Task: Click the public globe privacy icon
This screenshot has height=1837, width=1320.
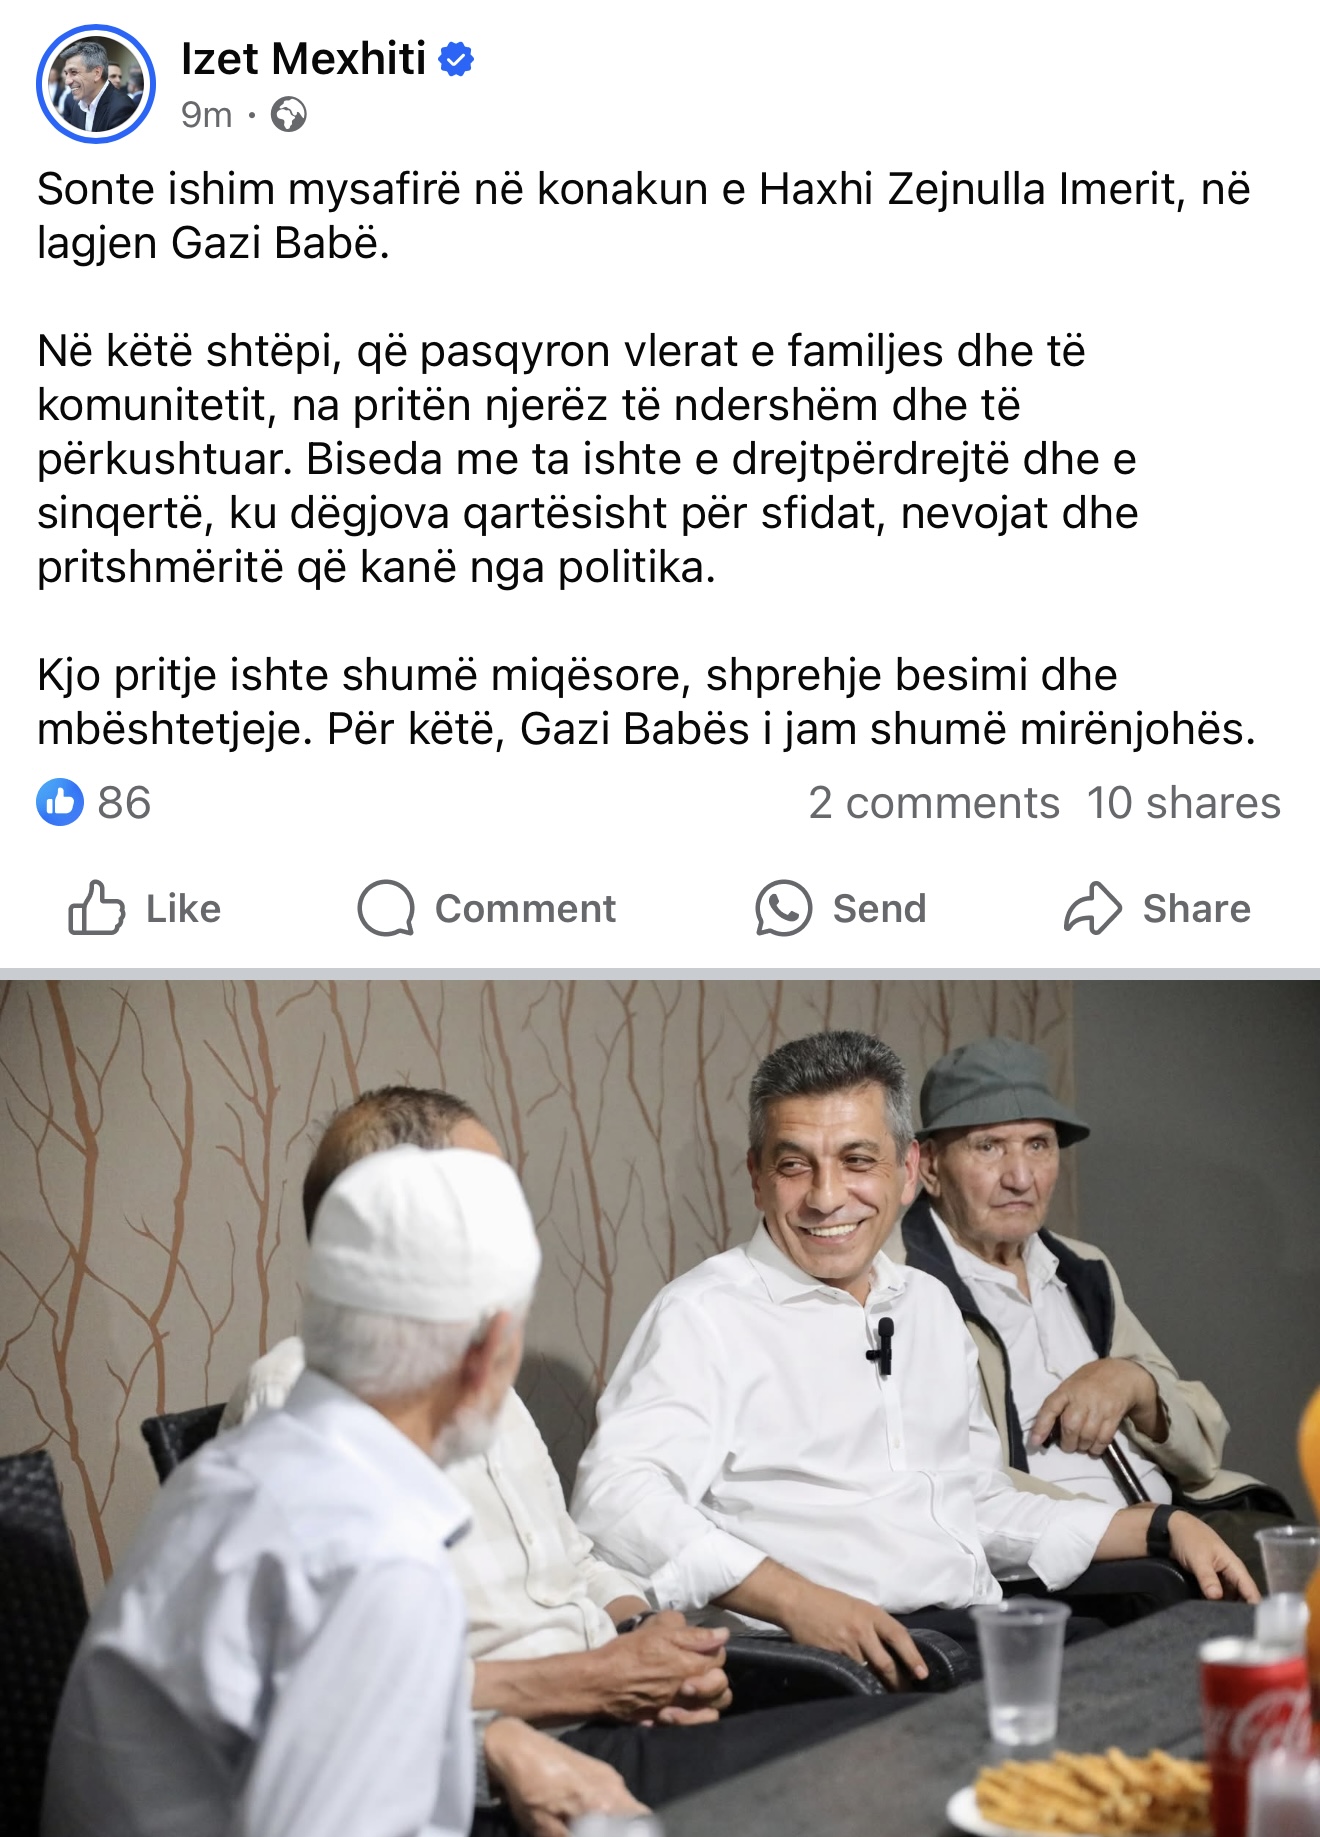Action: (289, 115)
